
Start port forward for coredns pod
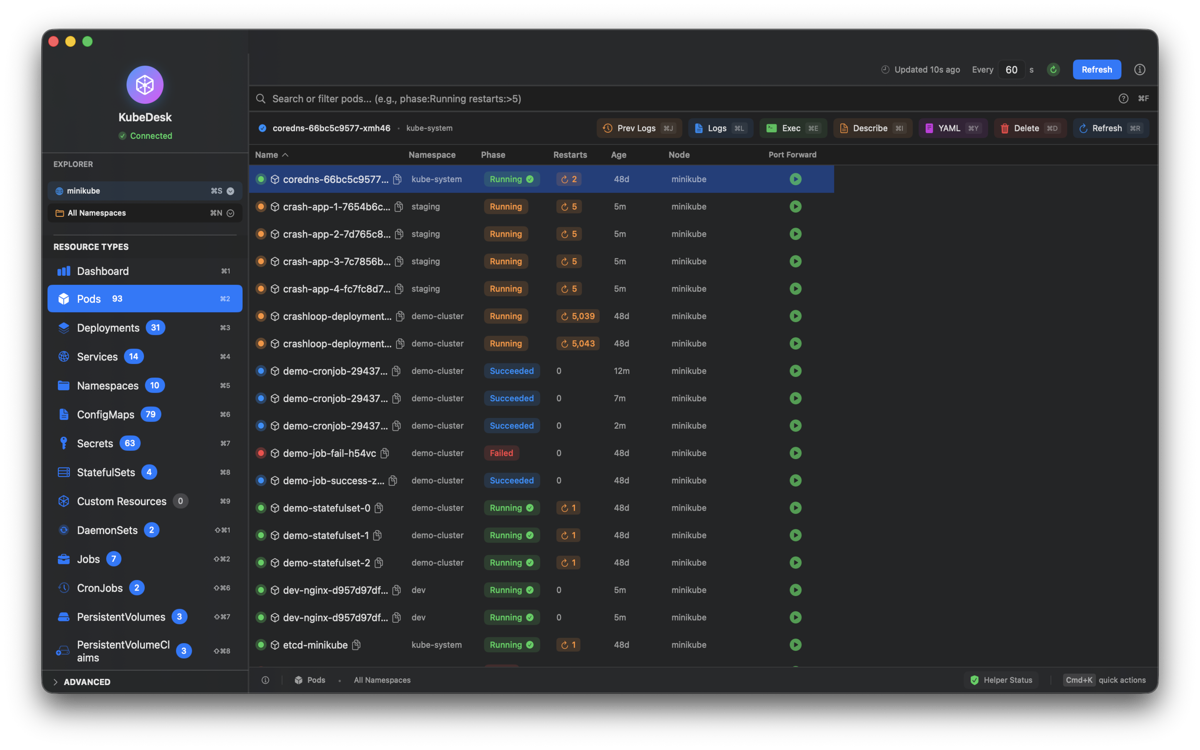point(795,179)
